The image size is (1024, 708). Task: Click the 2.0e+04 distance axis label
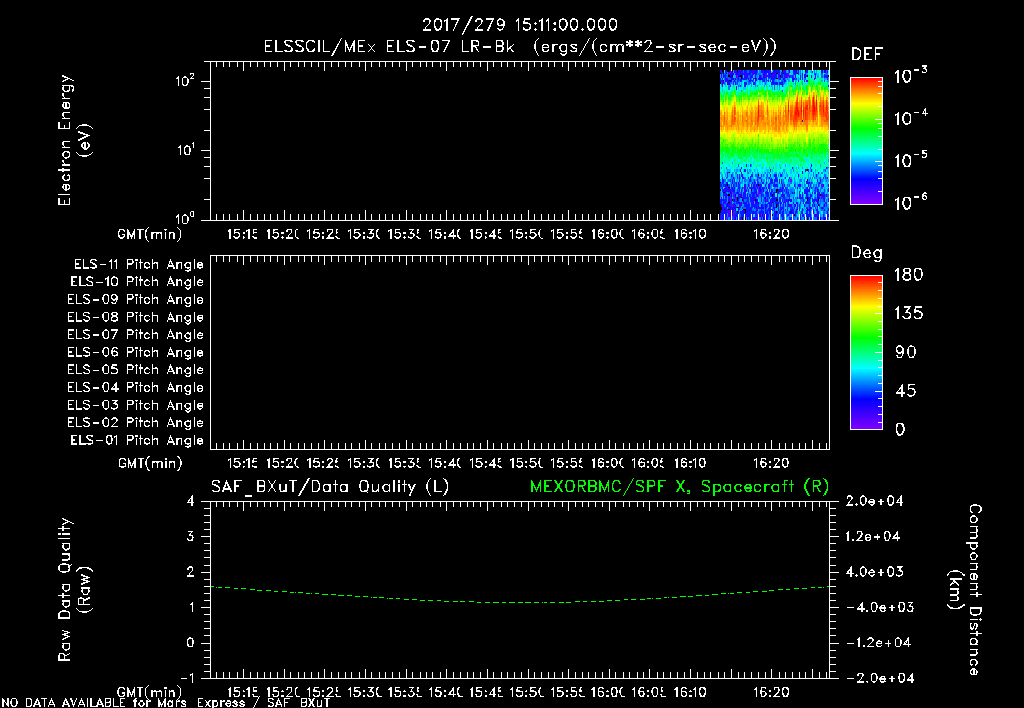tap(874, 501)
